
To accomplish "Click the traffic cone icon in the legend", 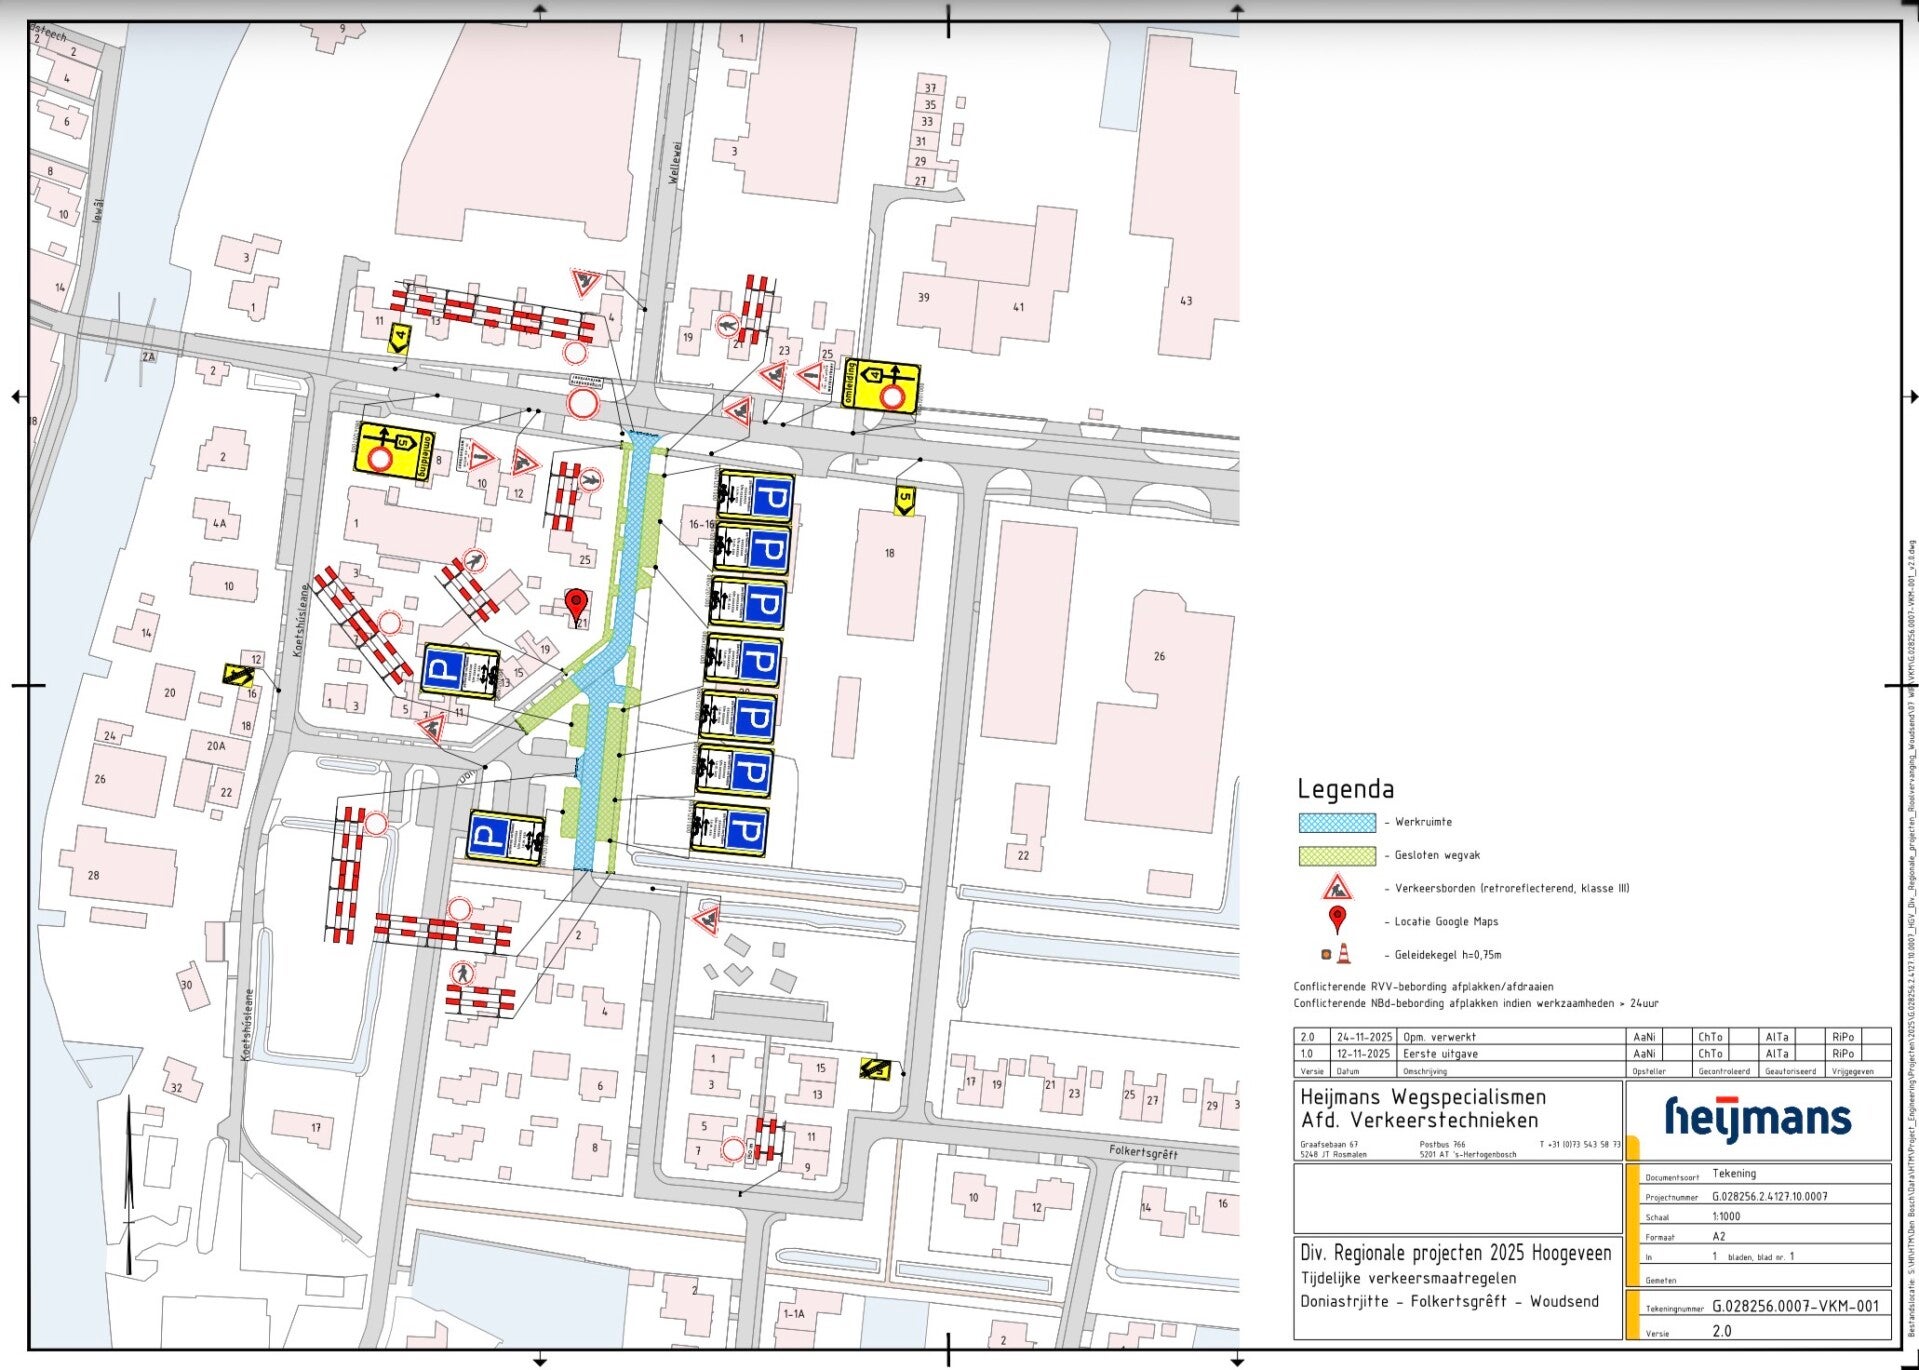I will (x=1343, y=954).
